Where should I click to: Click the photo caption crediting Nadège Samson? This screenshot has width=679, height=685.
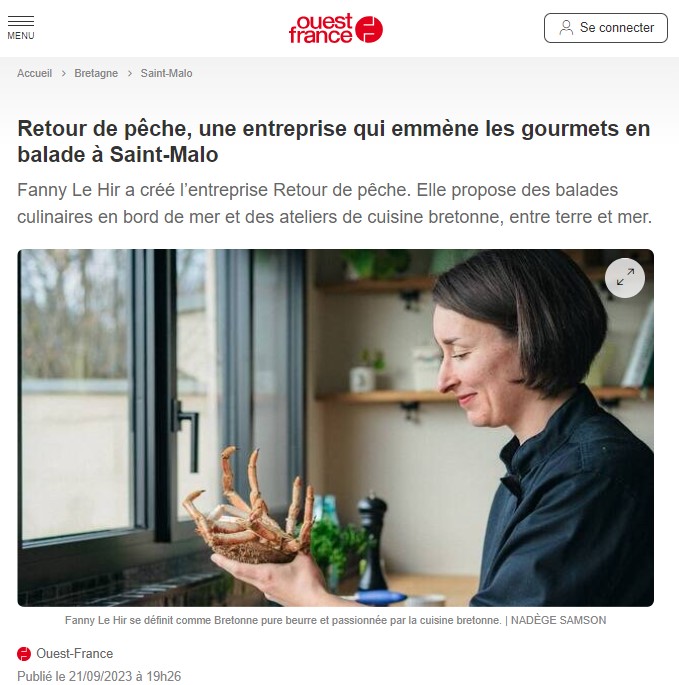(x=336, y=620)
